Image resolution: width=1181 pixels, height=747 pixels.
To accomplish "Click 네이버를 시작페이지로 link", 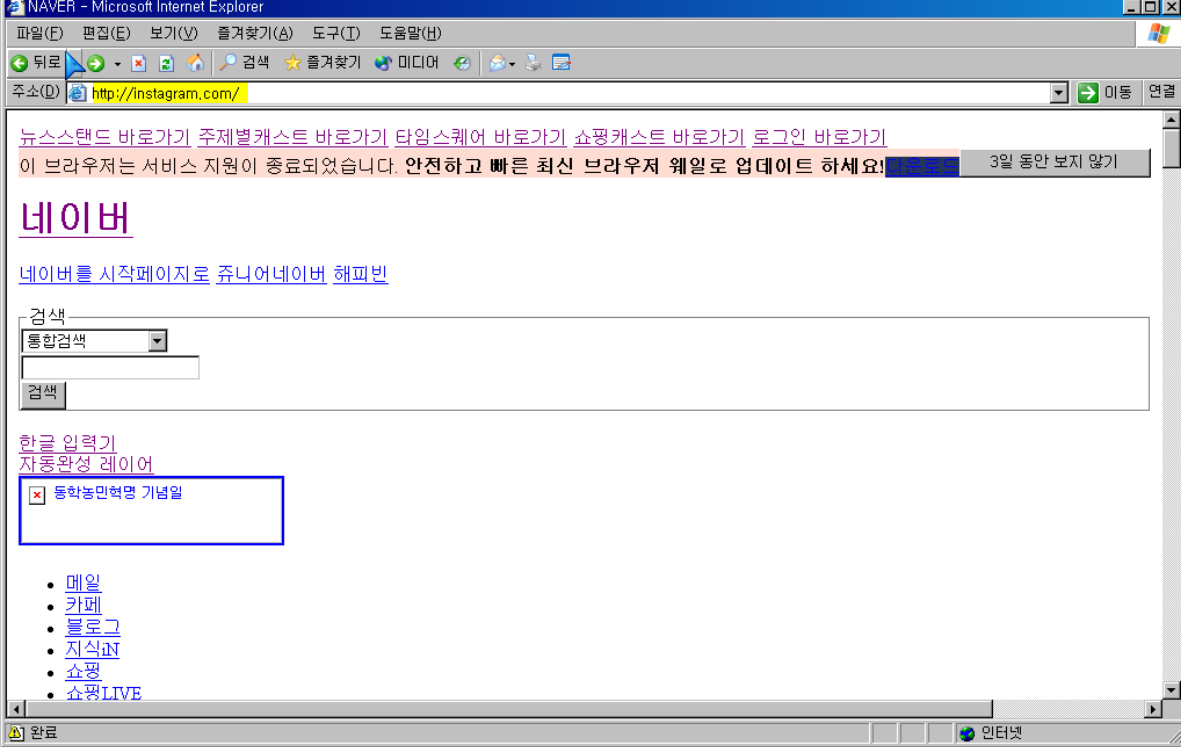I will pos(114,274).
